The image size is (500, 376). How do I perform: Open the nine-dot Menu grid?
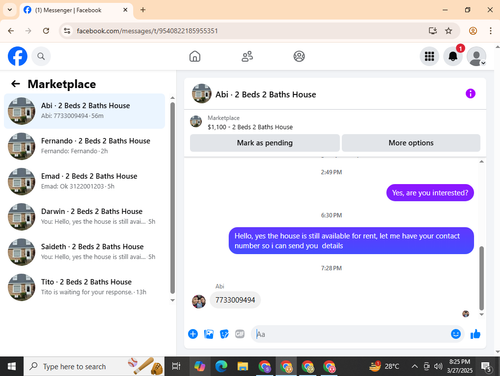coord(429,56)
